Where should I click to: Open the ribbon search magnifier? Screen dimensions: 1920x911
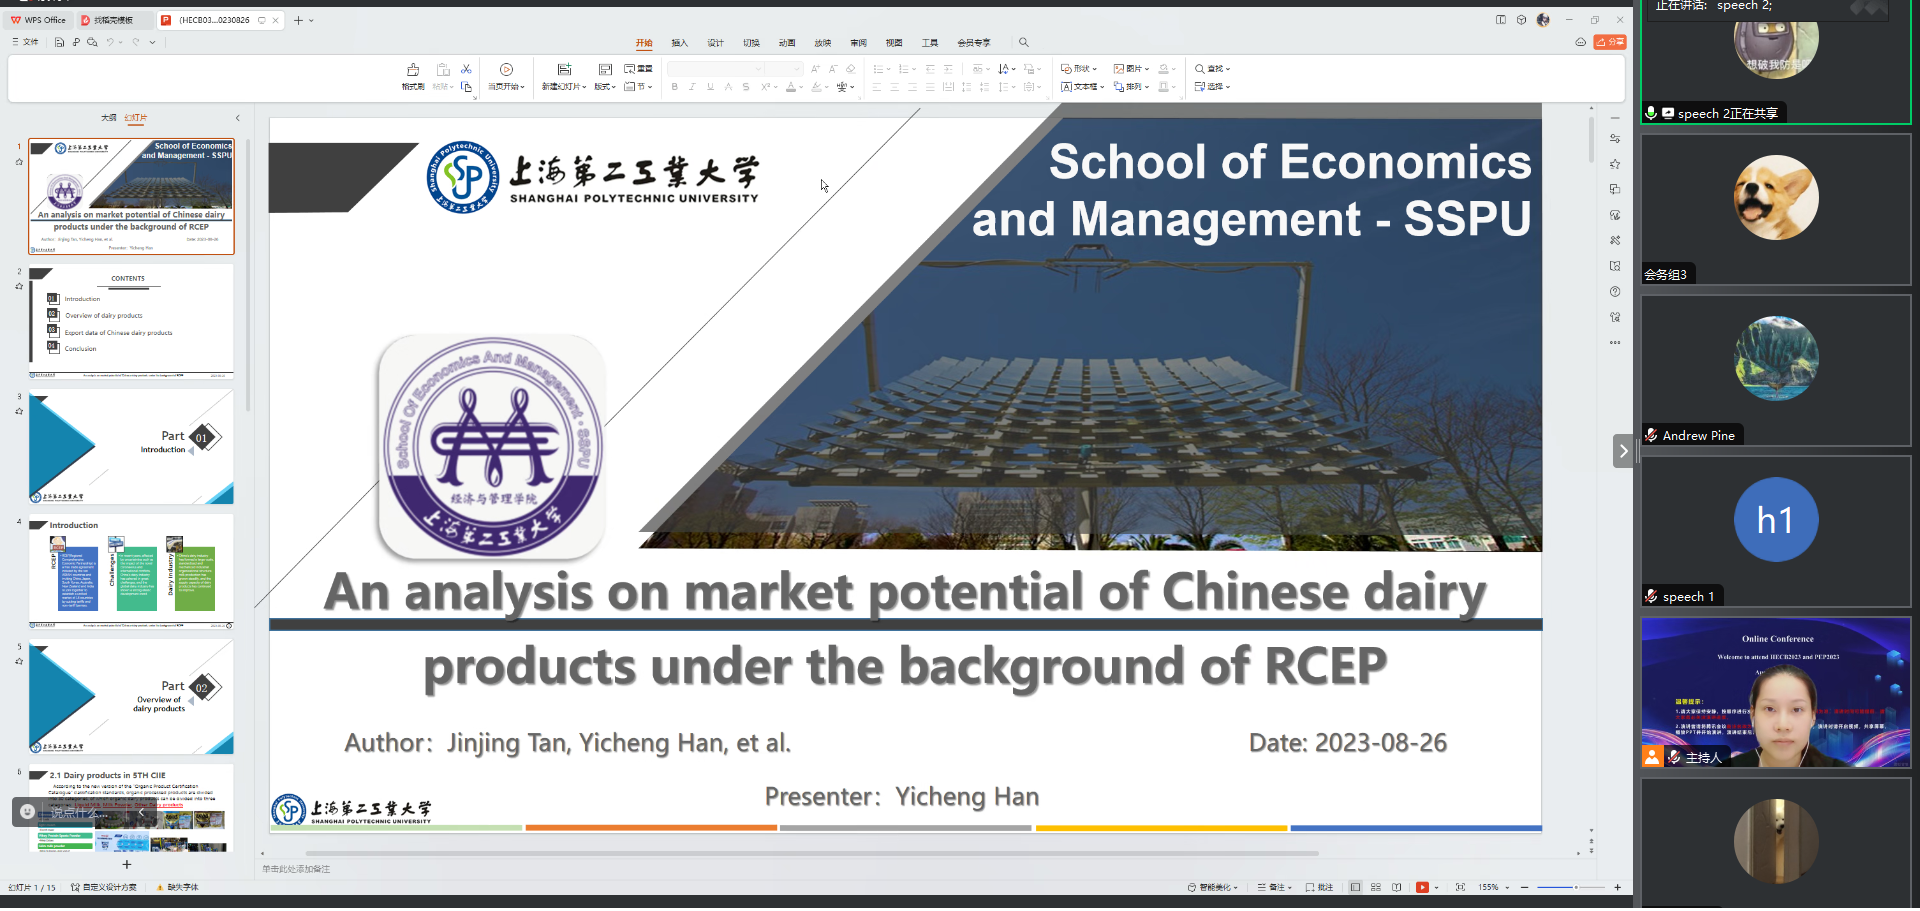pyautogui.click(x=1023, y=42)
